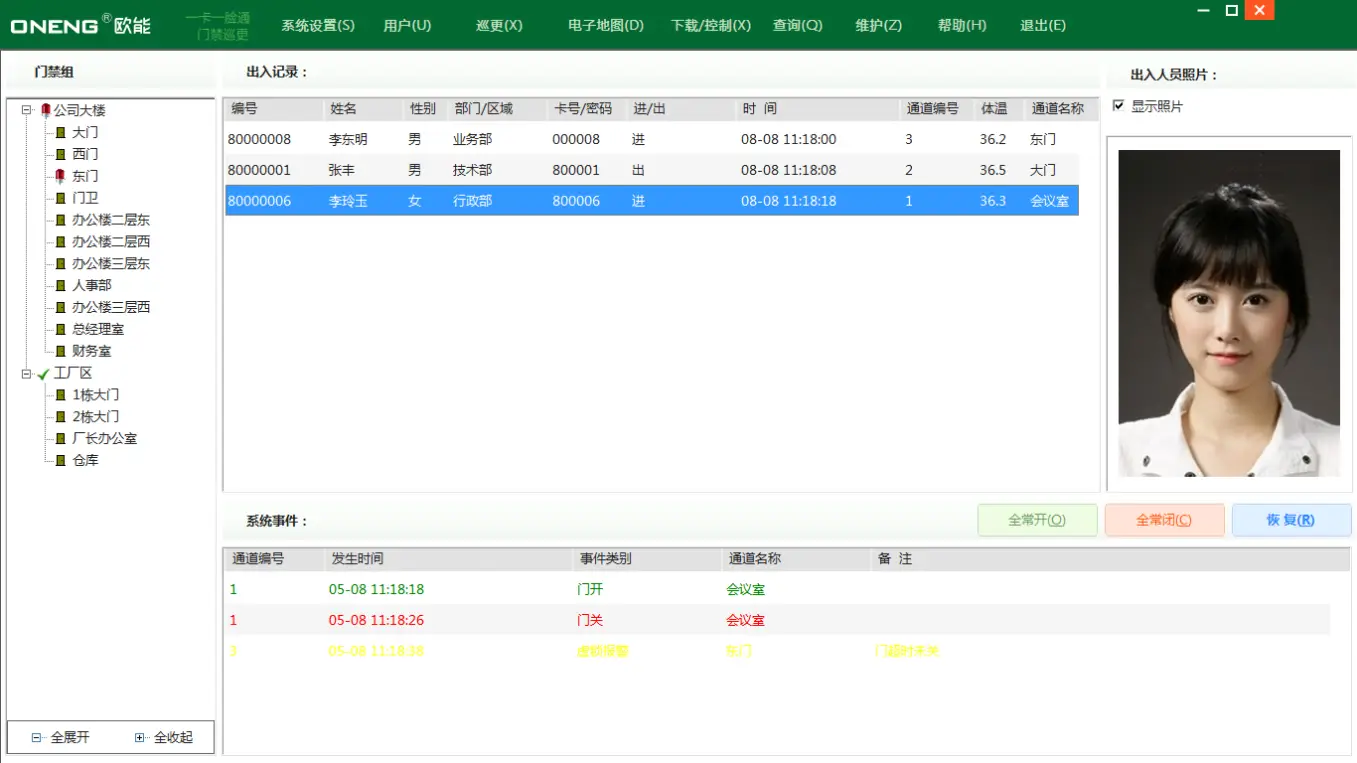Open the 维护(Z) menu
Screen dimensions: 1357x763
click(877, 25)
